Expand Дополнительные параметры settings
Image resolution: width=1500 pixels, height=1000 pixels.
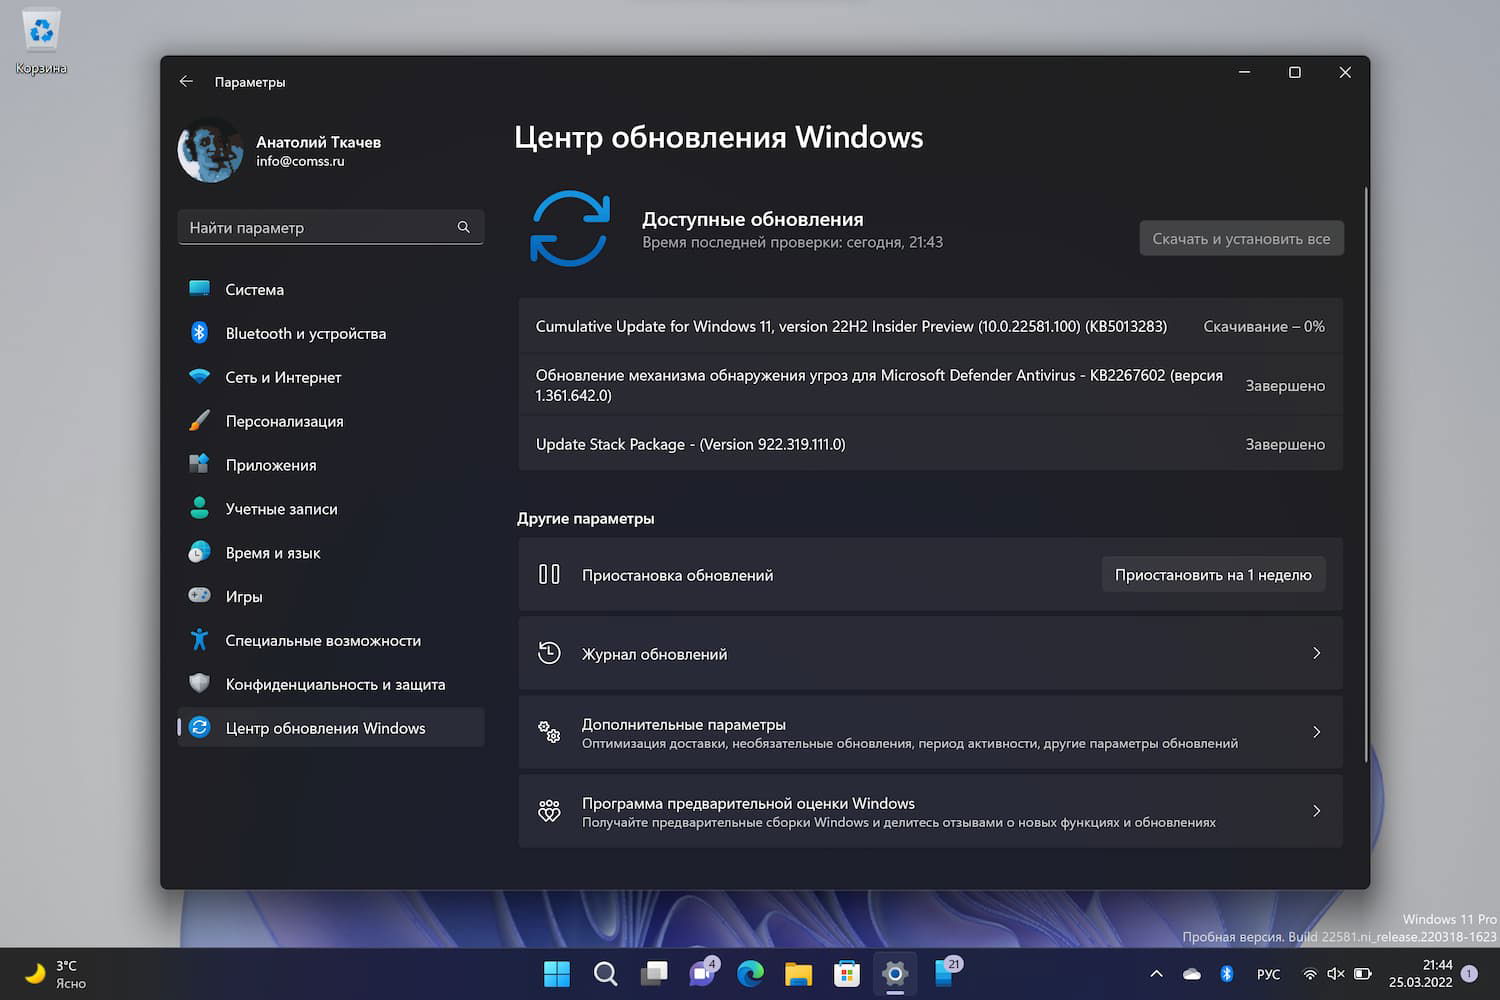point(1316,732)
